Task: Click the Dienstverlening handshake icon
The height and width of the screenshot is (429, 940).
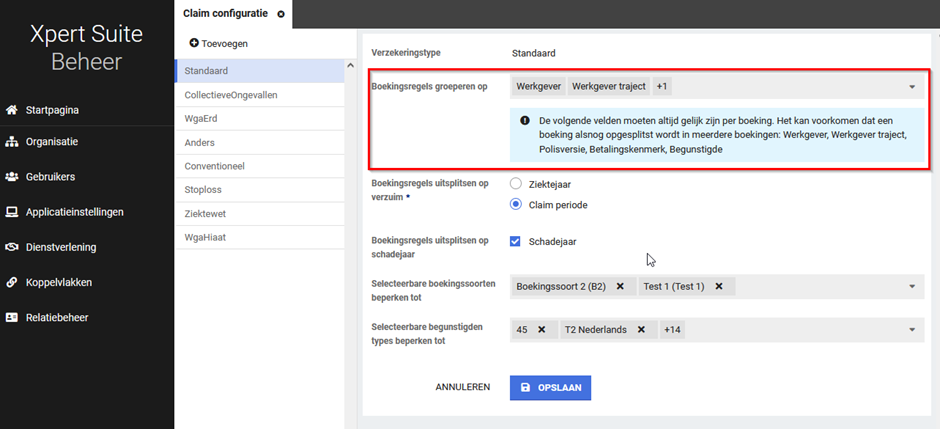Action: (x=12, y=247)
